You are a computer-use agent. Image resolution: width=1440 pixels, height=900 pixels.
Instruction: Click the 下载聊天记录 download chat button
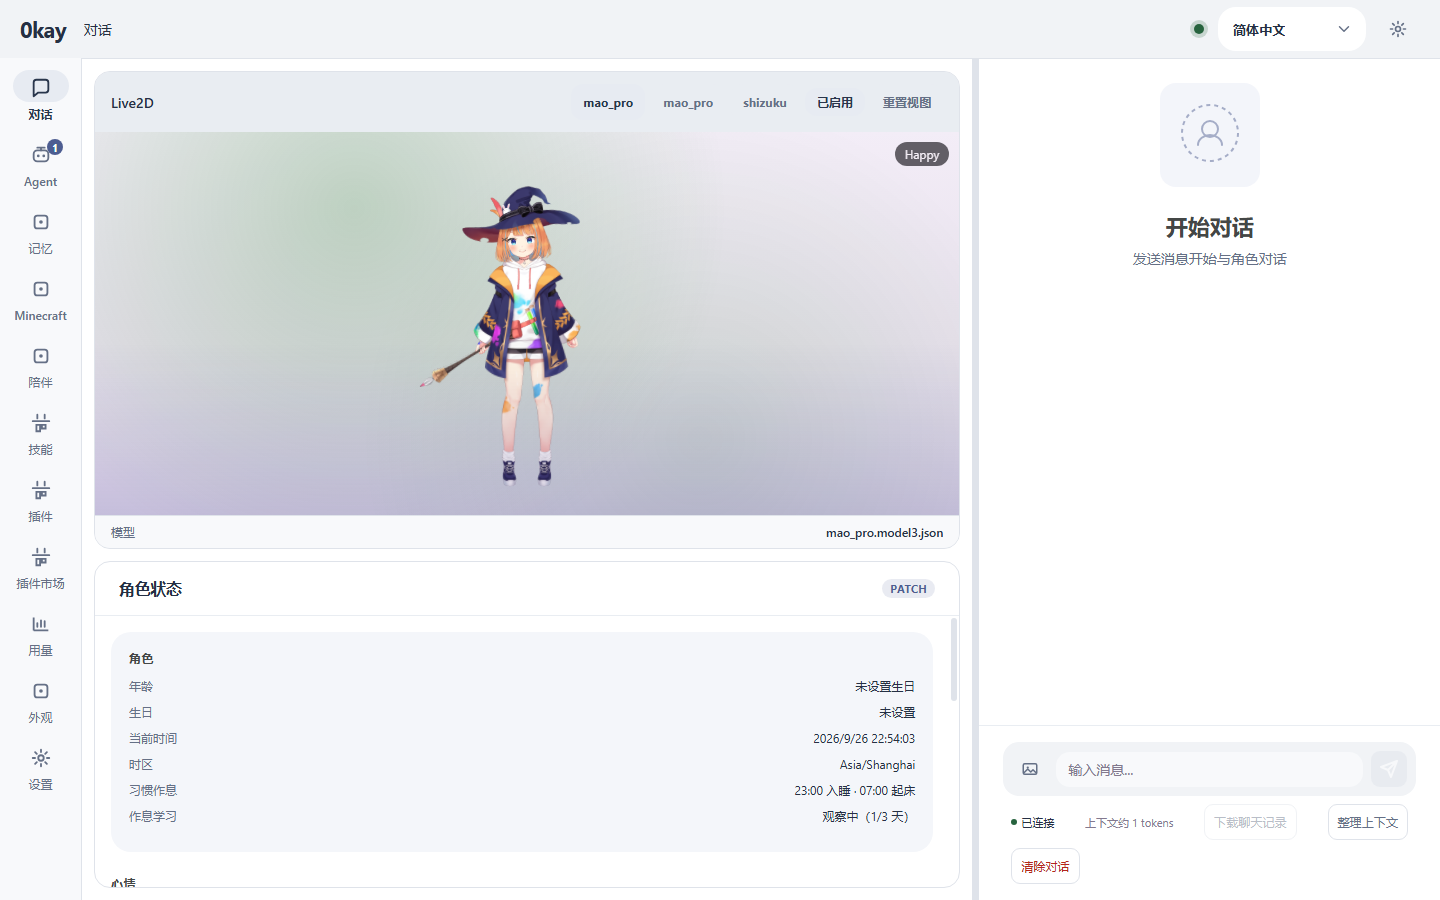pyautogui.click(x=1250, y=822)
